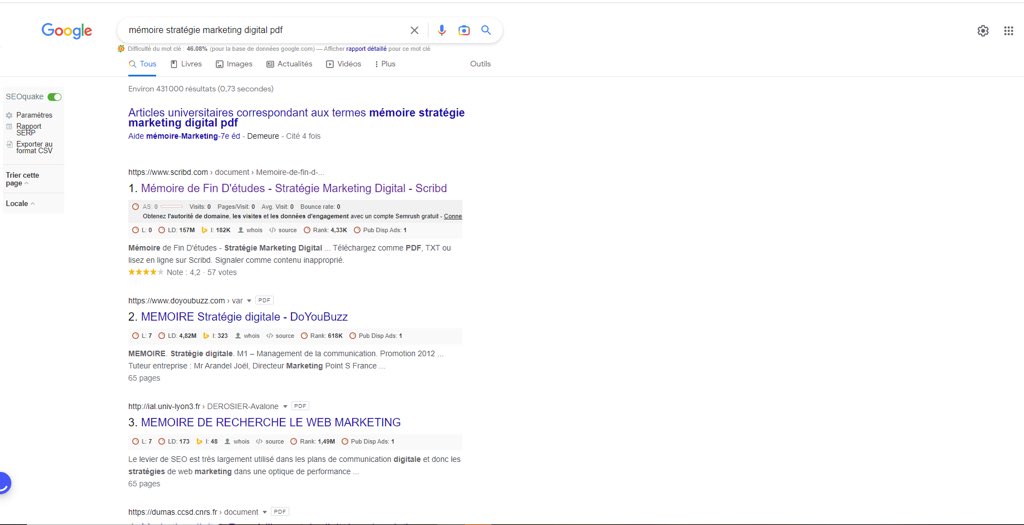Image resolution: width=1024 pixels, height=525 pixels.
Task: Click the PDF badge on the DoYouBuzz result
Action: coord(264,300)
